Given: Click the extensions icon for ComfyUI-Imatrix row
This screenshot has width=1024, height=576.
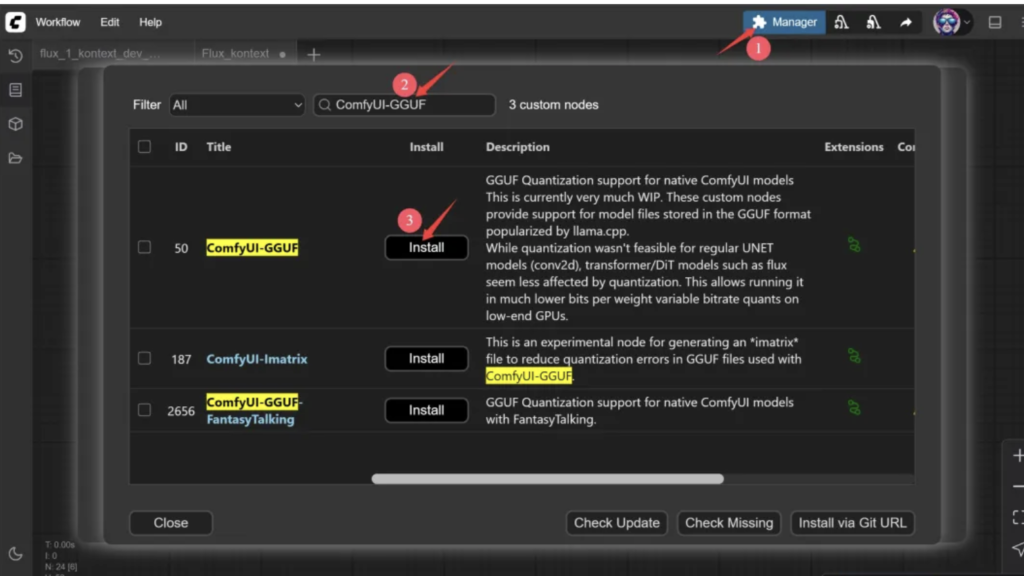Looking at the screenshot, I should [x=854, y=356].
